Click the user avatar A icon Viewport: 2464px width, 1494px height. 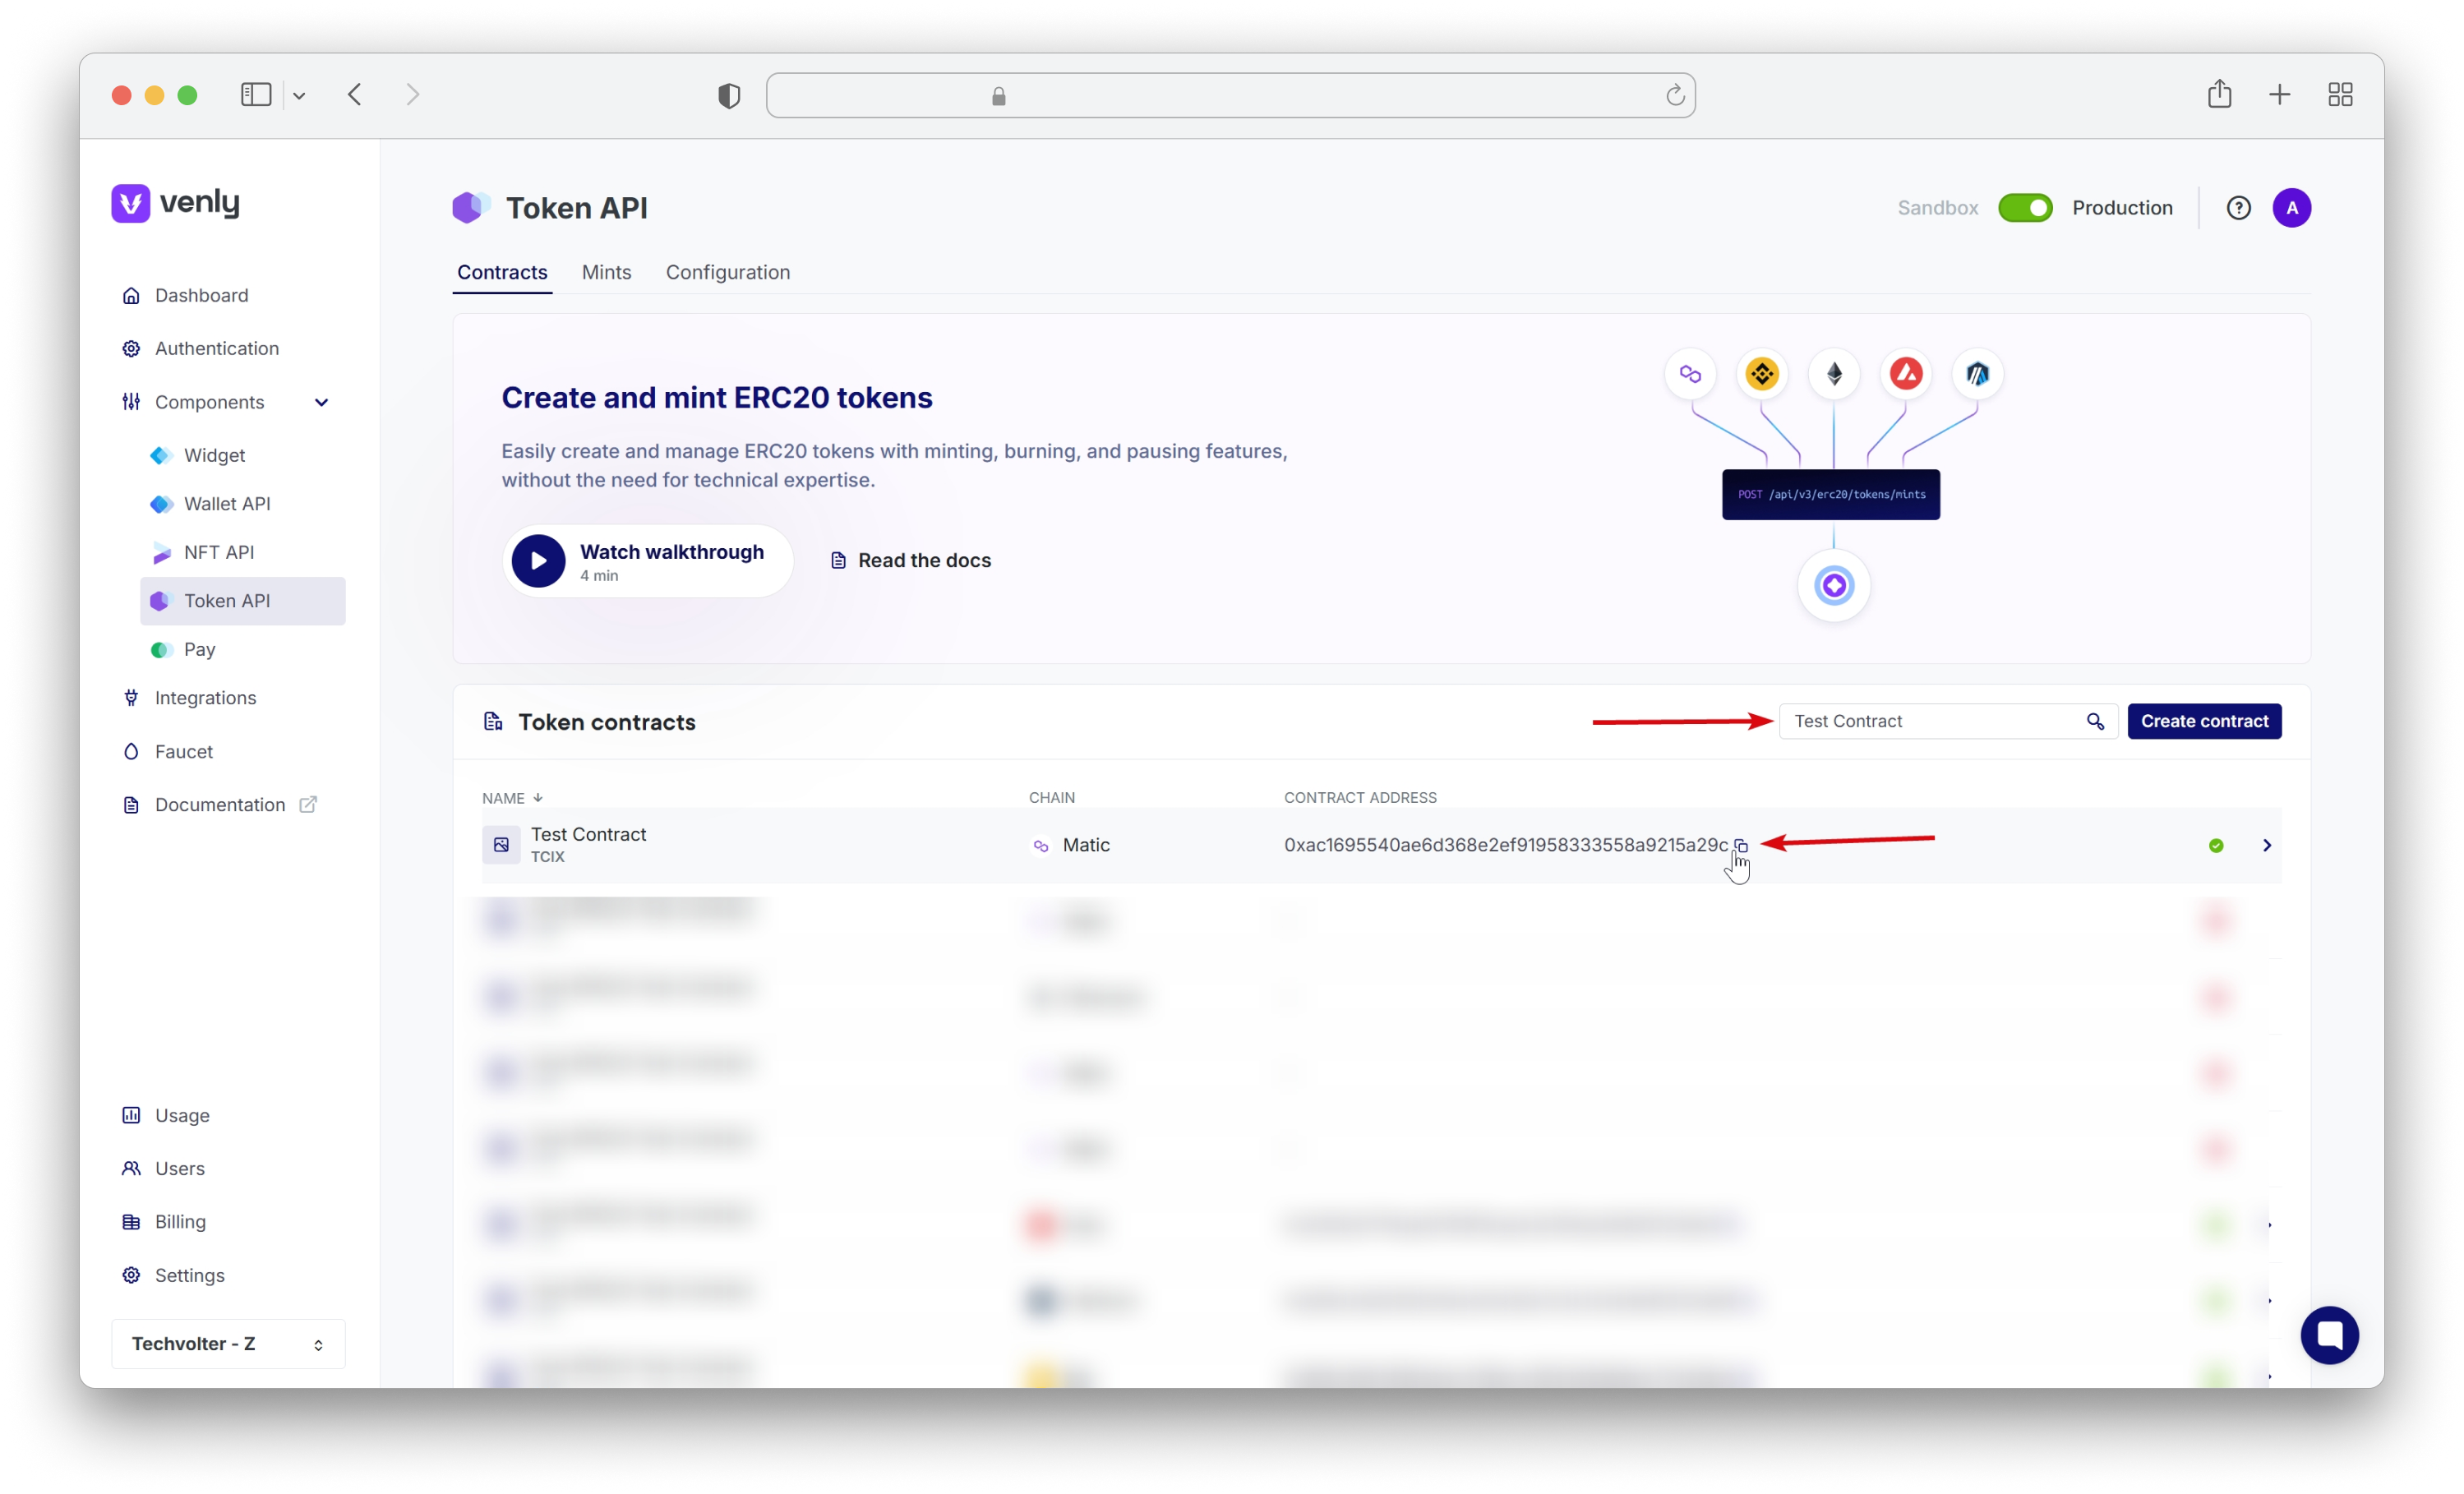[x=2291, y=208]
